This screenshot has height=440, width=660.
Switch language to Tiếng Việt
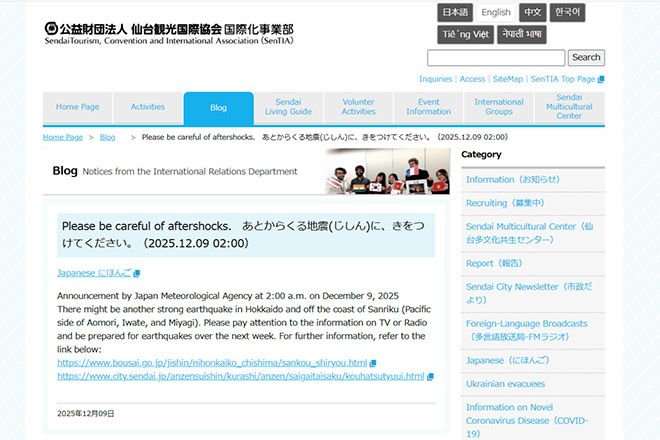click(464, 35)
